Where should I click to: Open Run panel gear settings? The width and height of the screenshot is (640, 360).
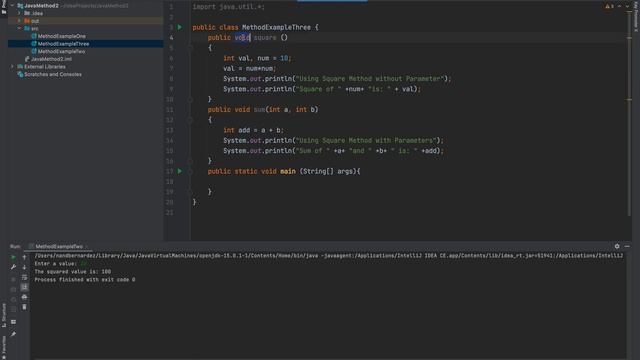(x=617, y=246)
